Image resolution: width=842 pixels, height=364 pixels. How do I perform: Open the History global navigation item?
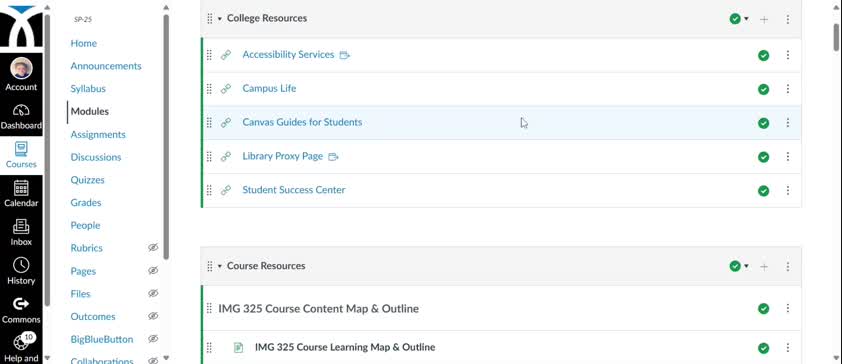(x=21, y=271)
